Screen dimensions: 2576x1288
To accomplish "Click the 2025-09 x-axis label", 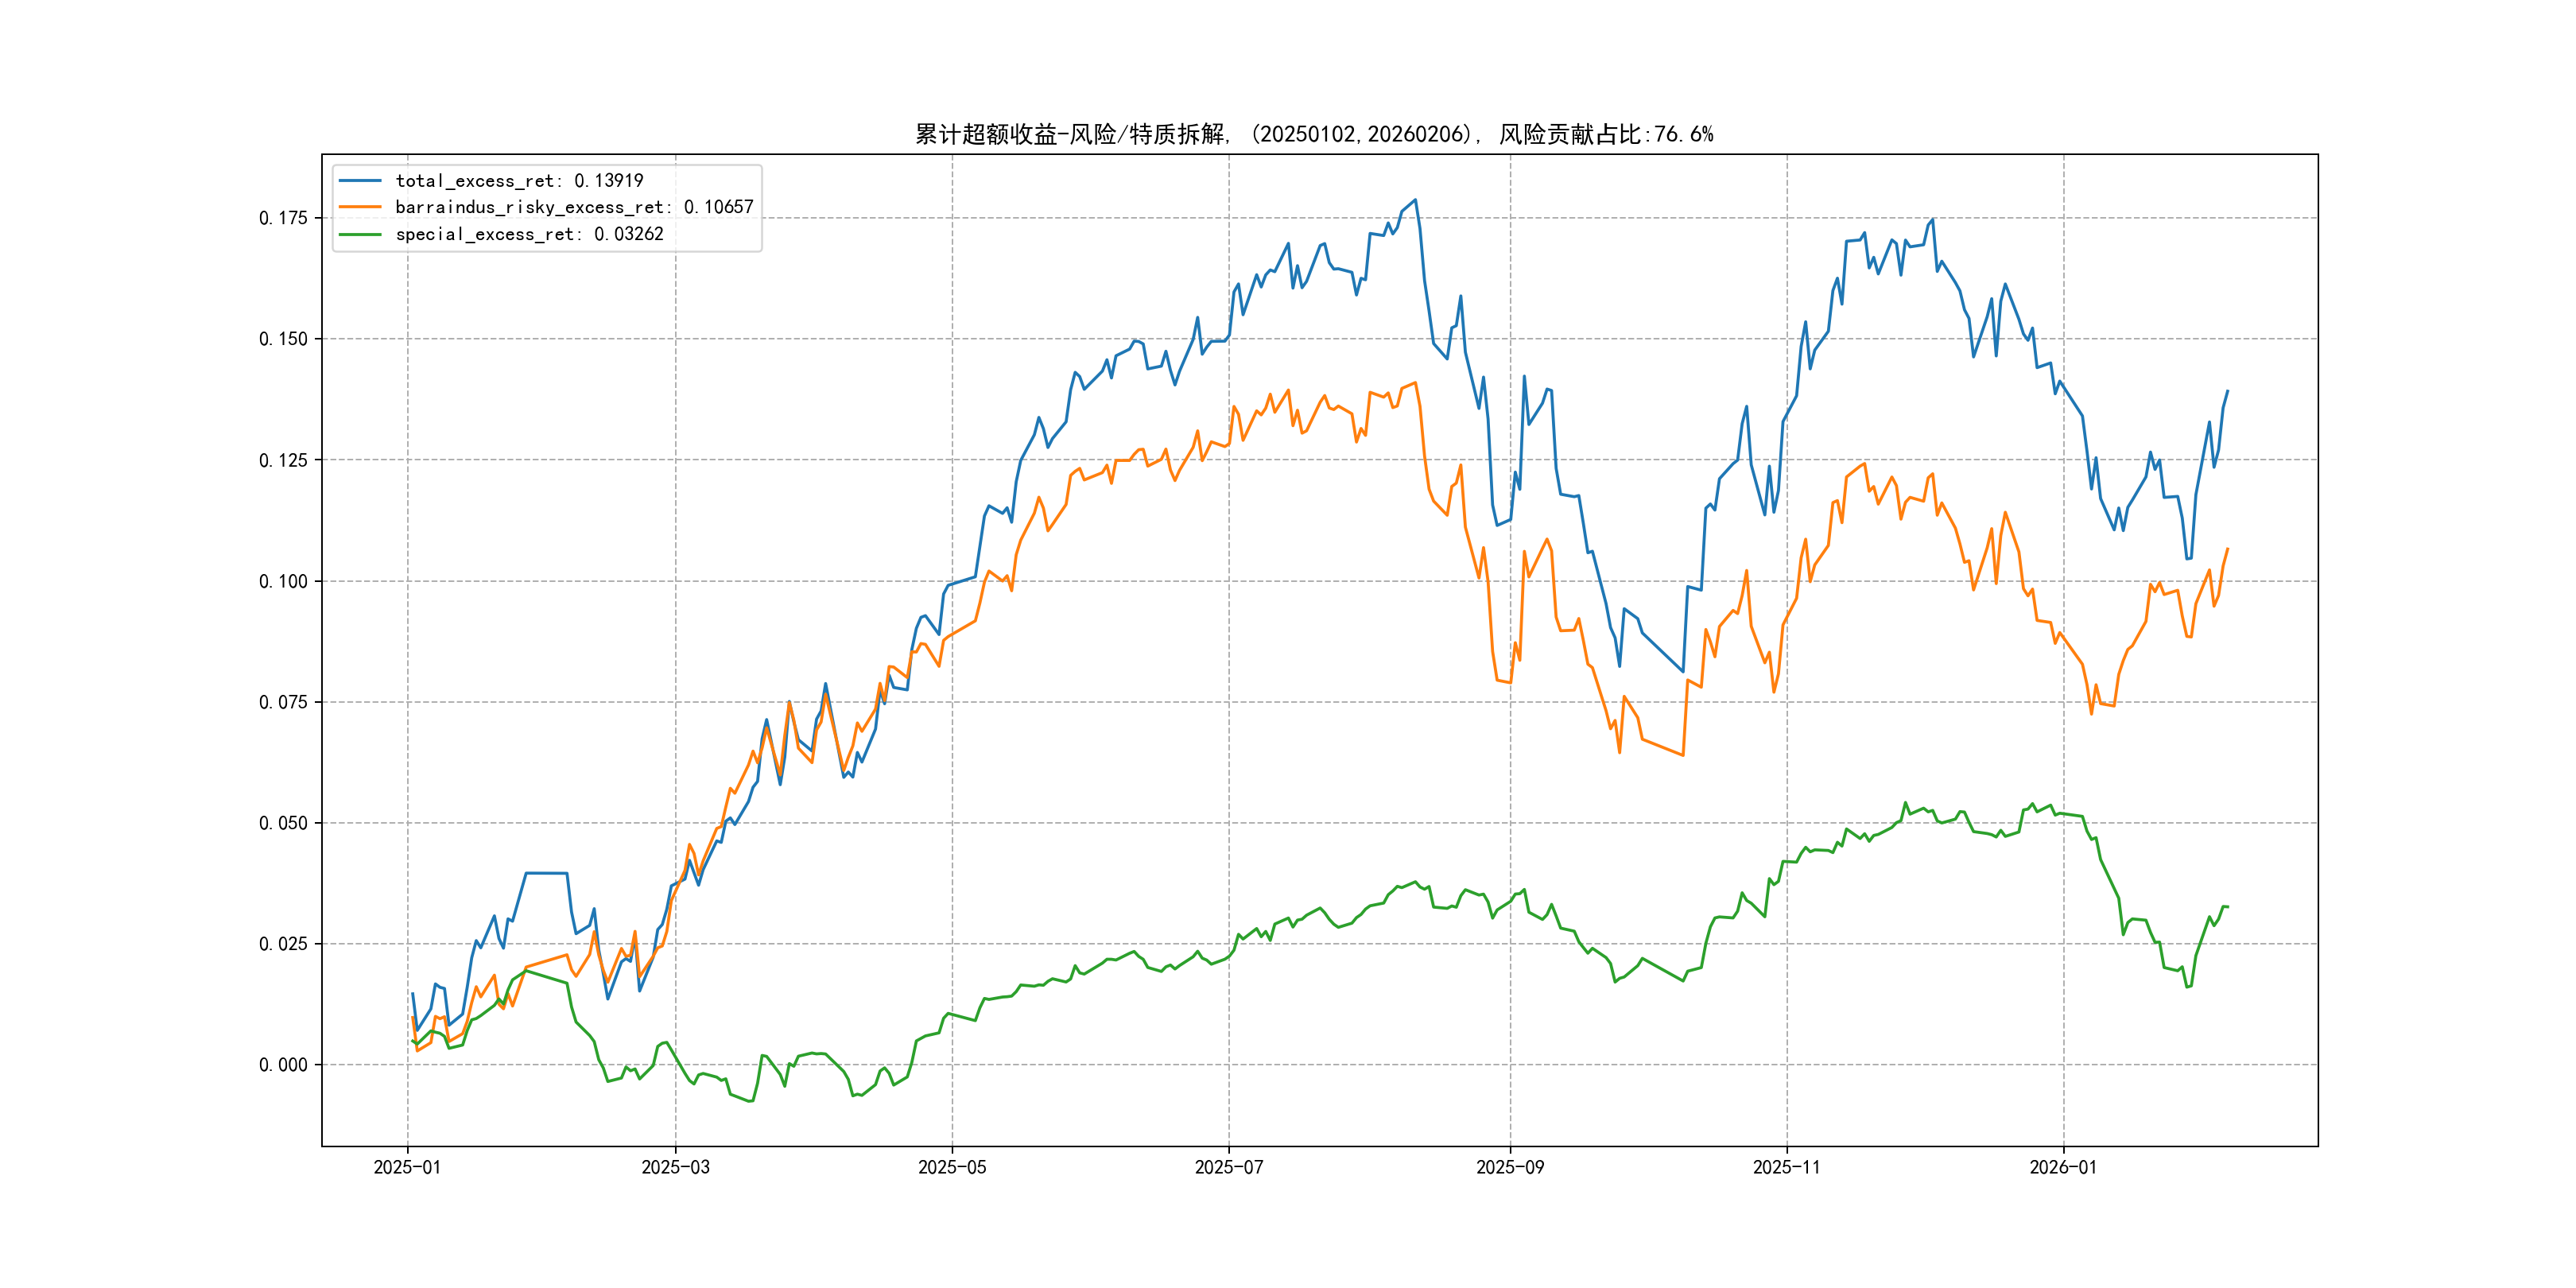I will pos(1510,1167).
